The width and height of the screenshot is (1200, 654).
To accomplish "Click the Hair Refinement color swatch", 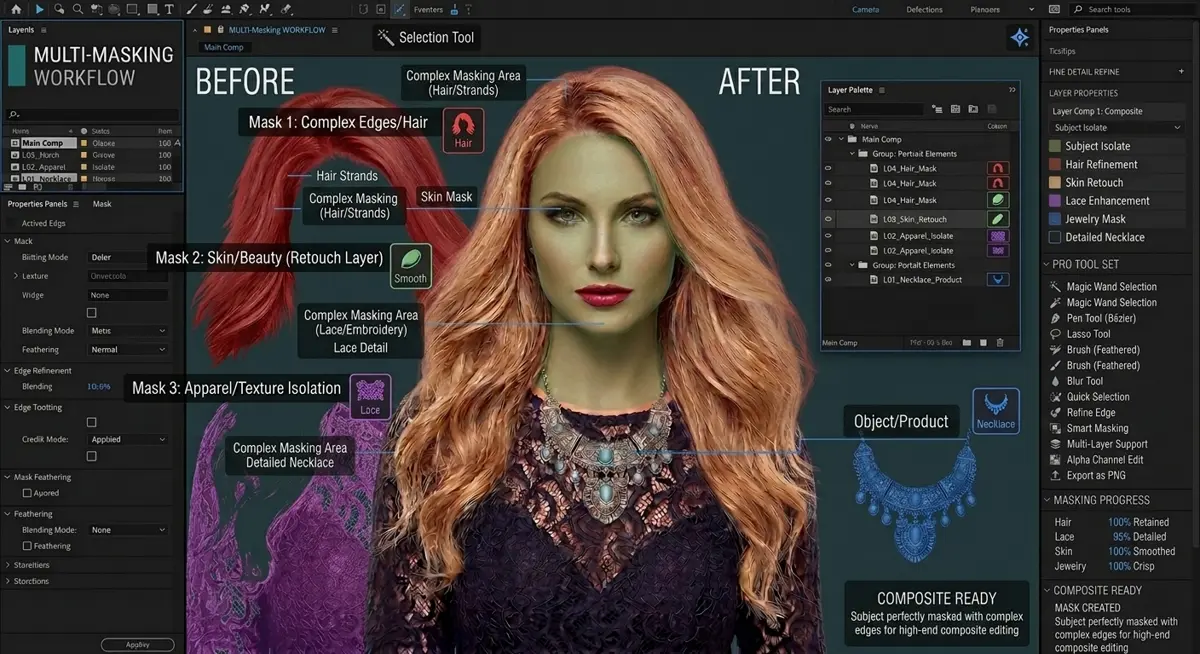I will point(1054,164).
